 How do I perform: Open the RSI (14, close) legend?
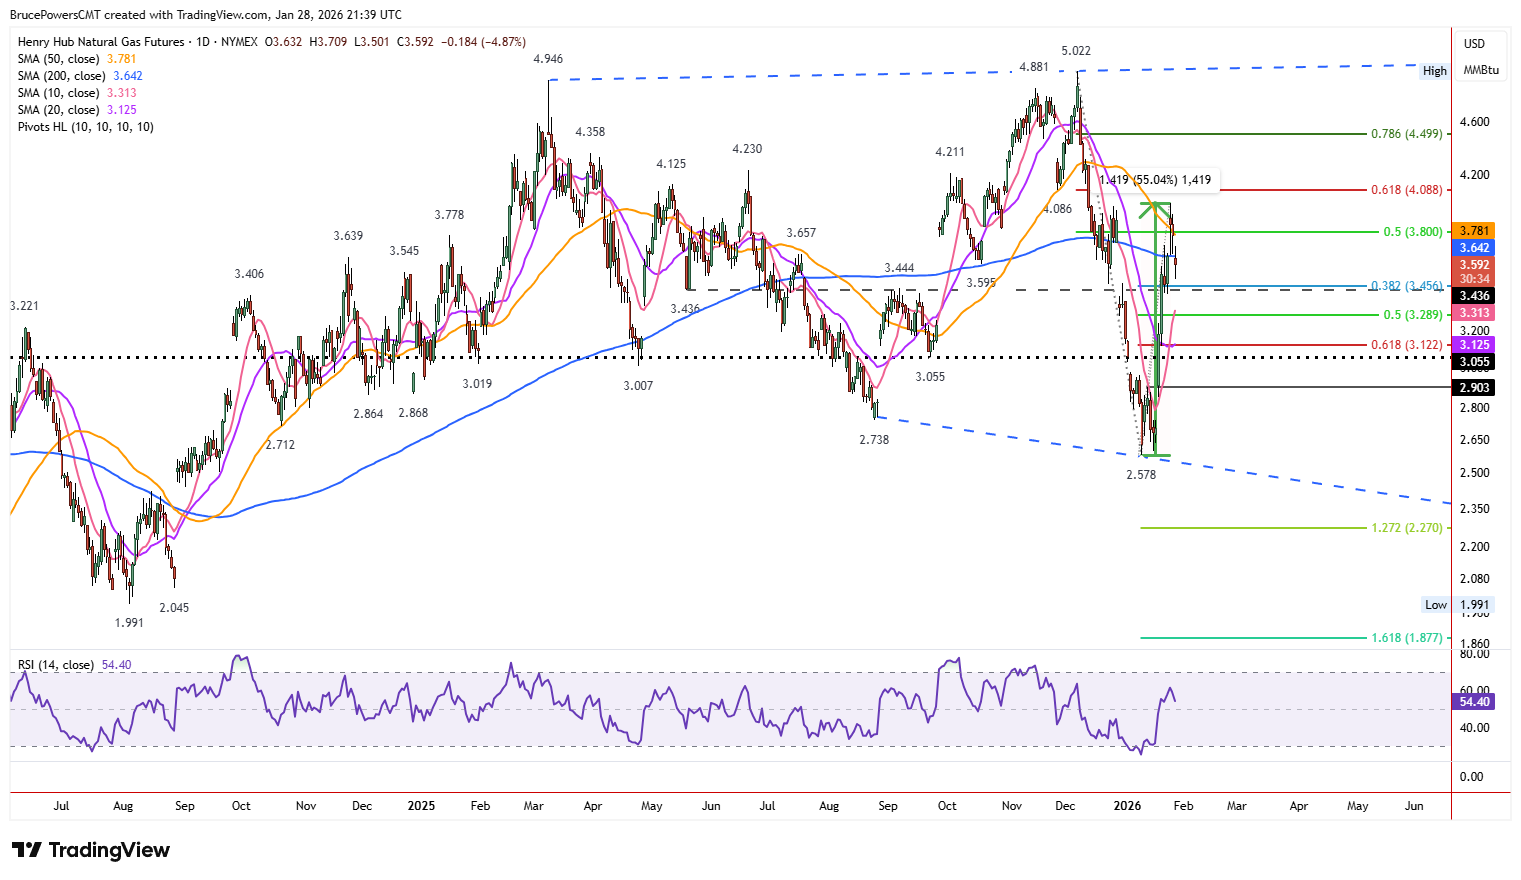75,665
